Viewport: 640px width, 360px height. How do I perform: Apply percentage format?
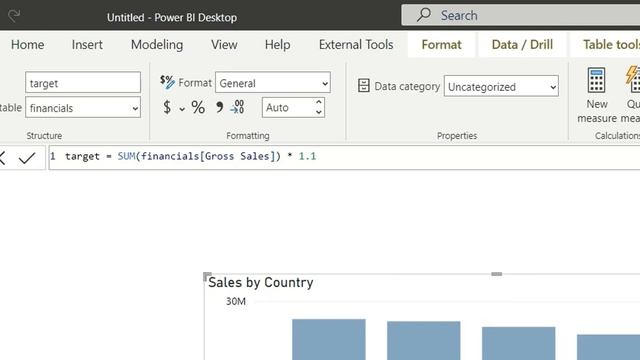pyautogui.click(x=198, y=107)
